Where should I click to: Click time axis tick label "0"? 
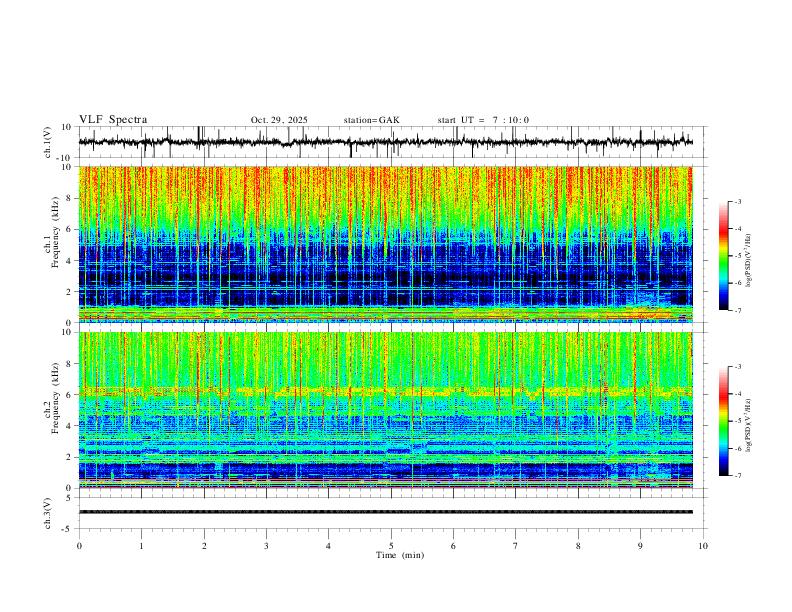coord(79,546)
